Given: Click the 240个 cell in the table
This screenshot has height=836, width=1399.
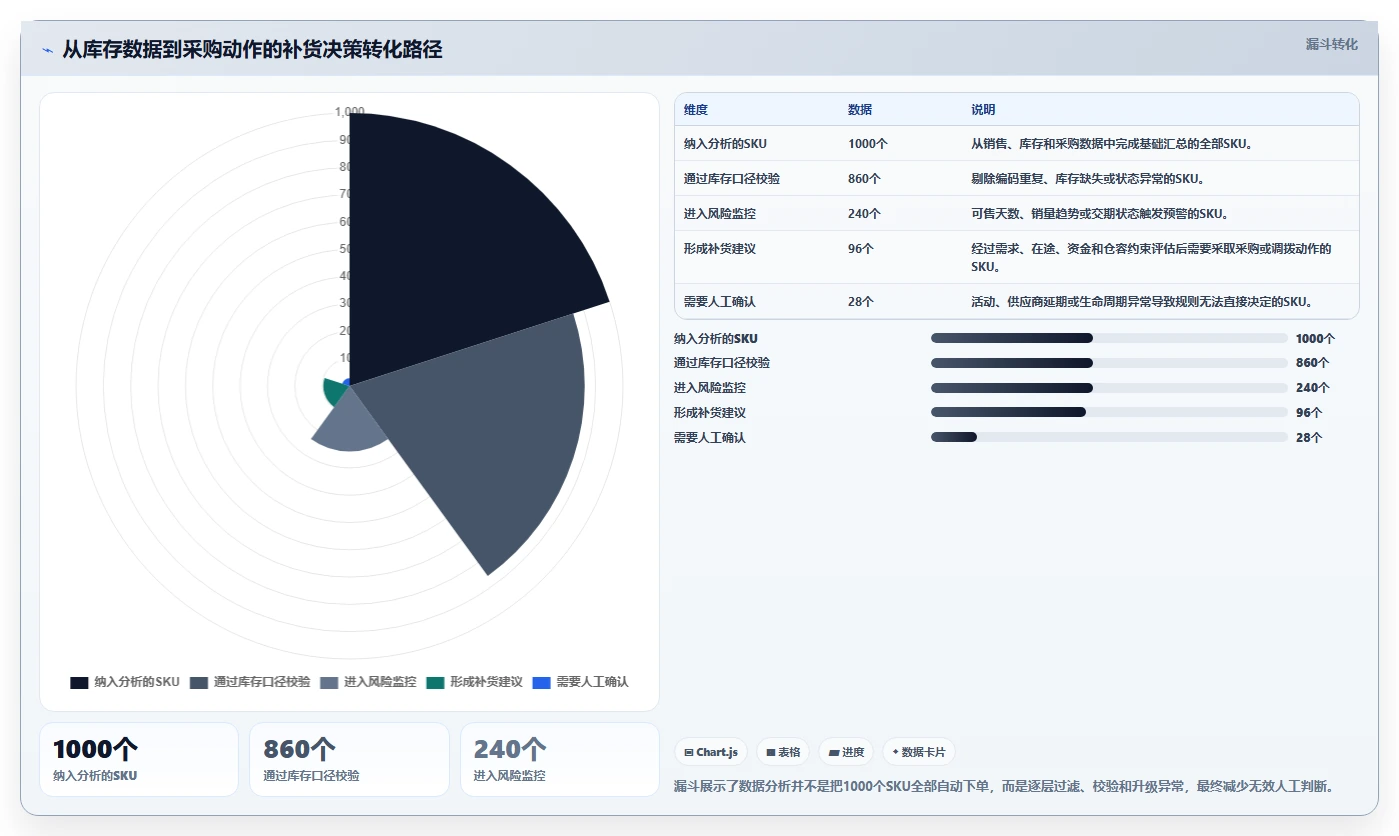Looking at the screenshot, I should coord(864,214).
